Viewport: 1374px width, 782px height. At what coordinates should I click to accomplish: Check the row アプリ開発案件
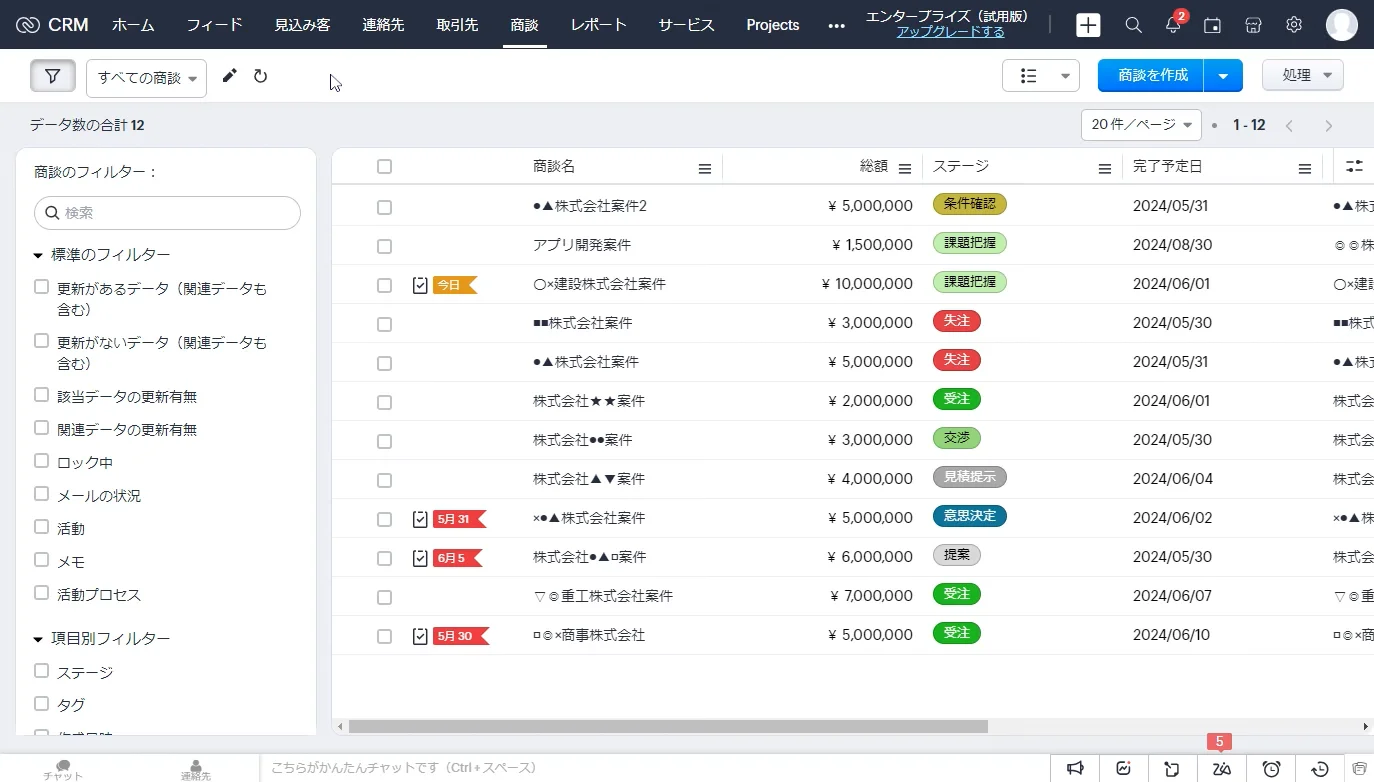384,246
